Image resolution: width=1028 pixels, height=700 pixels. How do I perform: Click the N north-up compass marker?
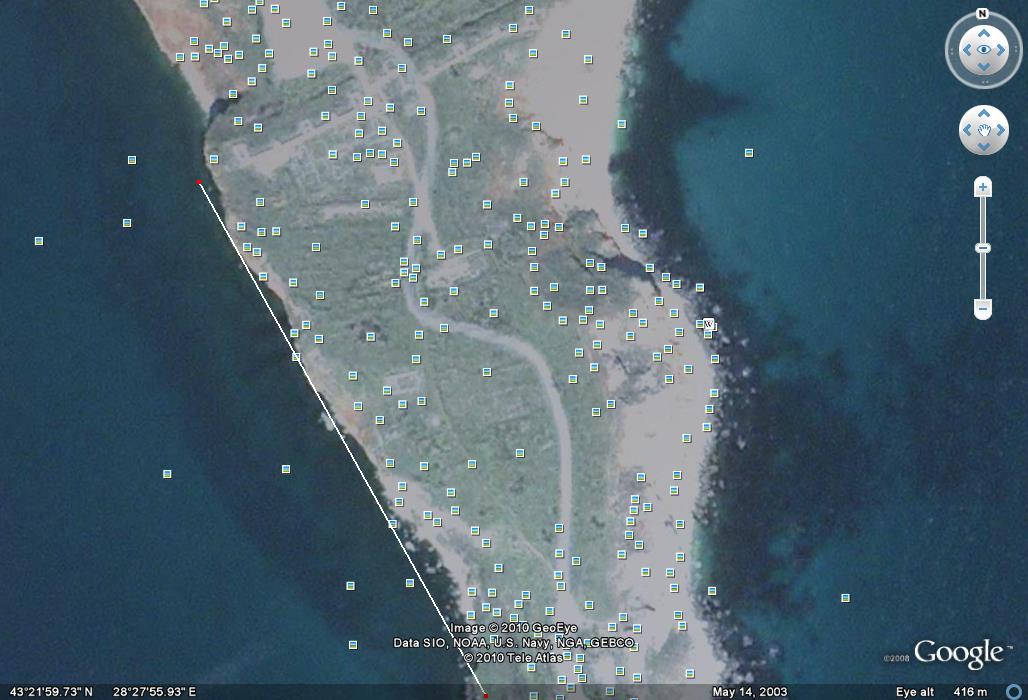(982, 14)
